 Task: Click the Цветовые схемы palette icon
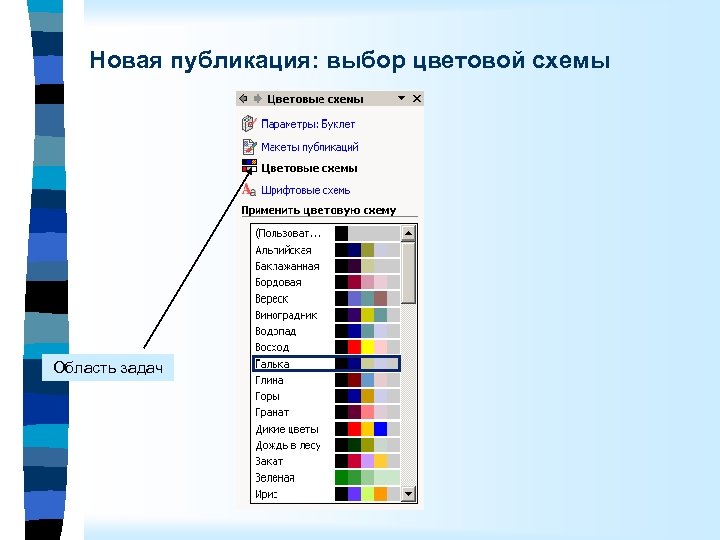coord(249,166)
